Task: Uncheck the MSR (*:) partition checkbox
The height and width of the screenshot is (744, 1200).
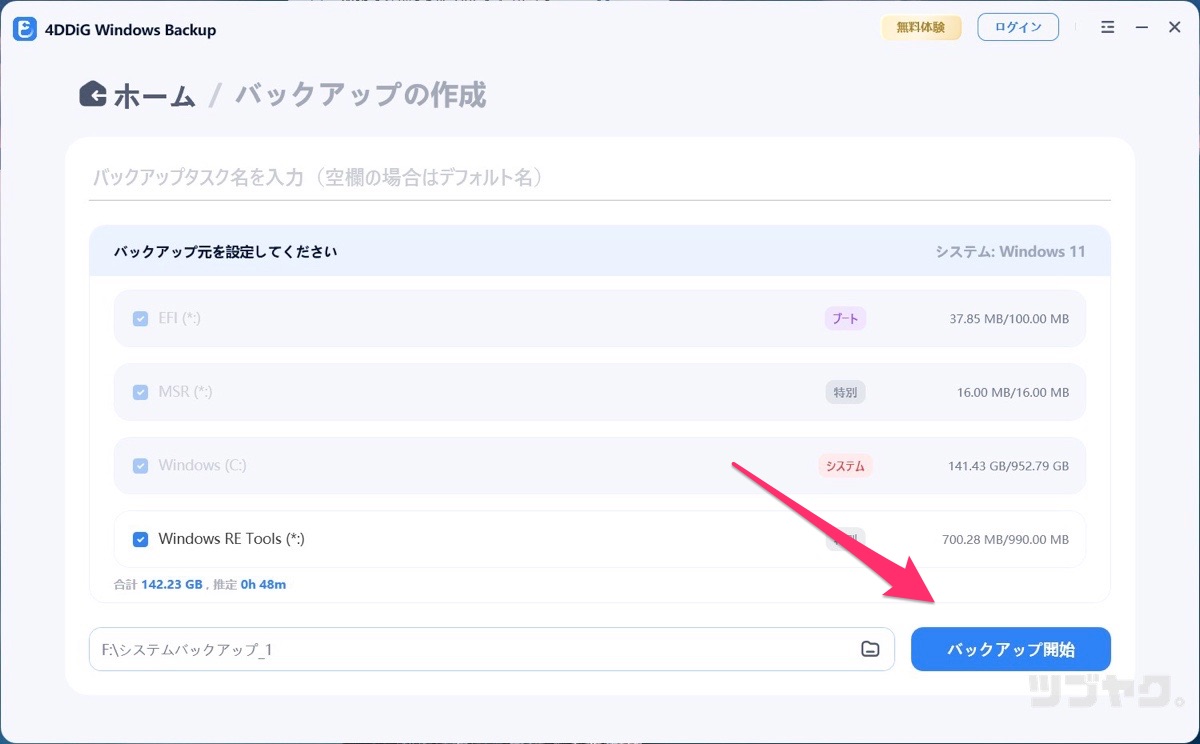Action: [x=140, y=391]
